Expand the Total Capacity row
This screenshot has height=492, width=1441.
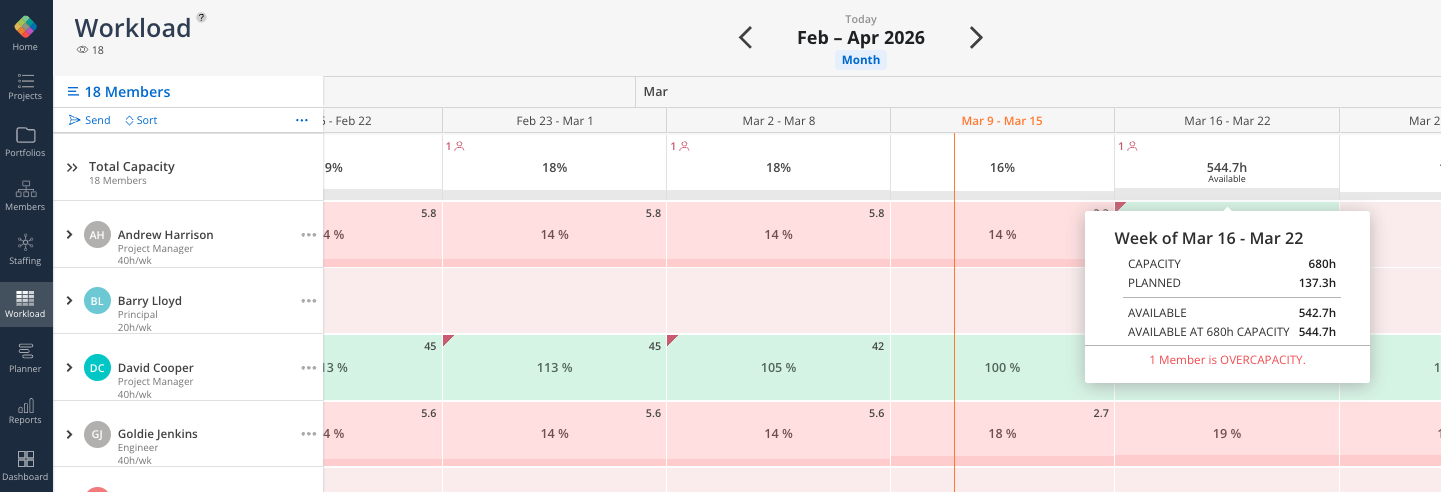[x=72, y=168]
